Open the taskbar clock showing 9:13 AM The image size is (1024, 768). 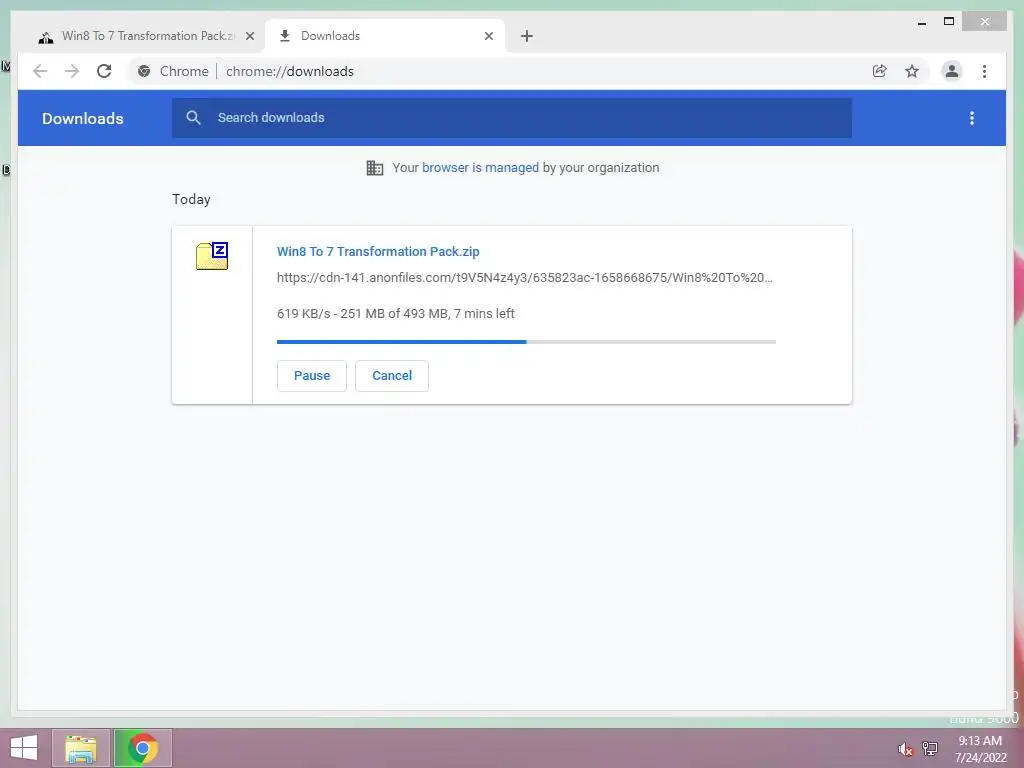tap(980, 749)
